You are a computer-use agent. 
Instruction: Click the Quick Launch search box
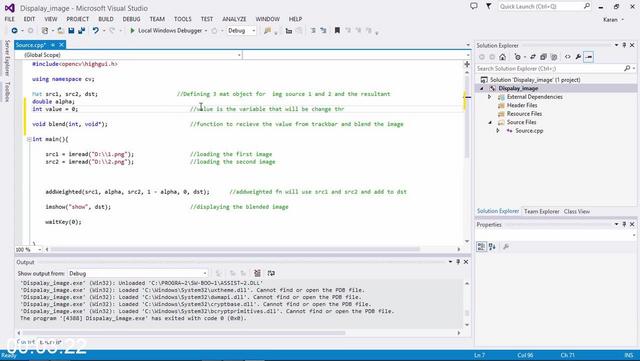[x=544, y=6]
